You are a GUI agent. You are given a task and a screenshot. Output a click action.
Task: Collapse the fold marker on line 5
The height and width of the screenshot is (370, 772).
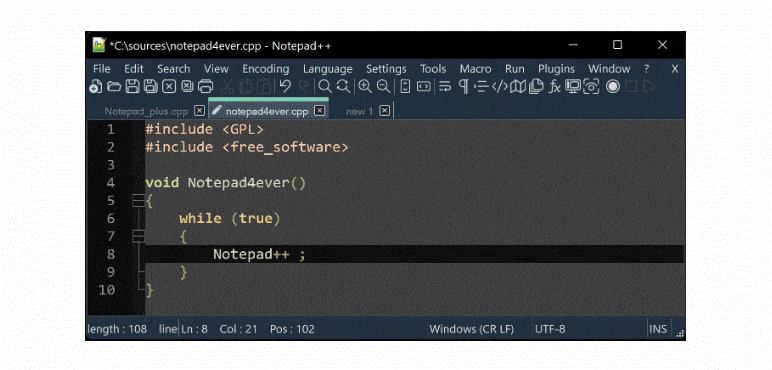(x=138, y=200)
